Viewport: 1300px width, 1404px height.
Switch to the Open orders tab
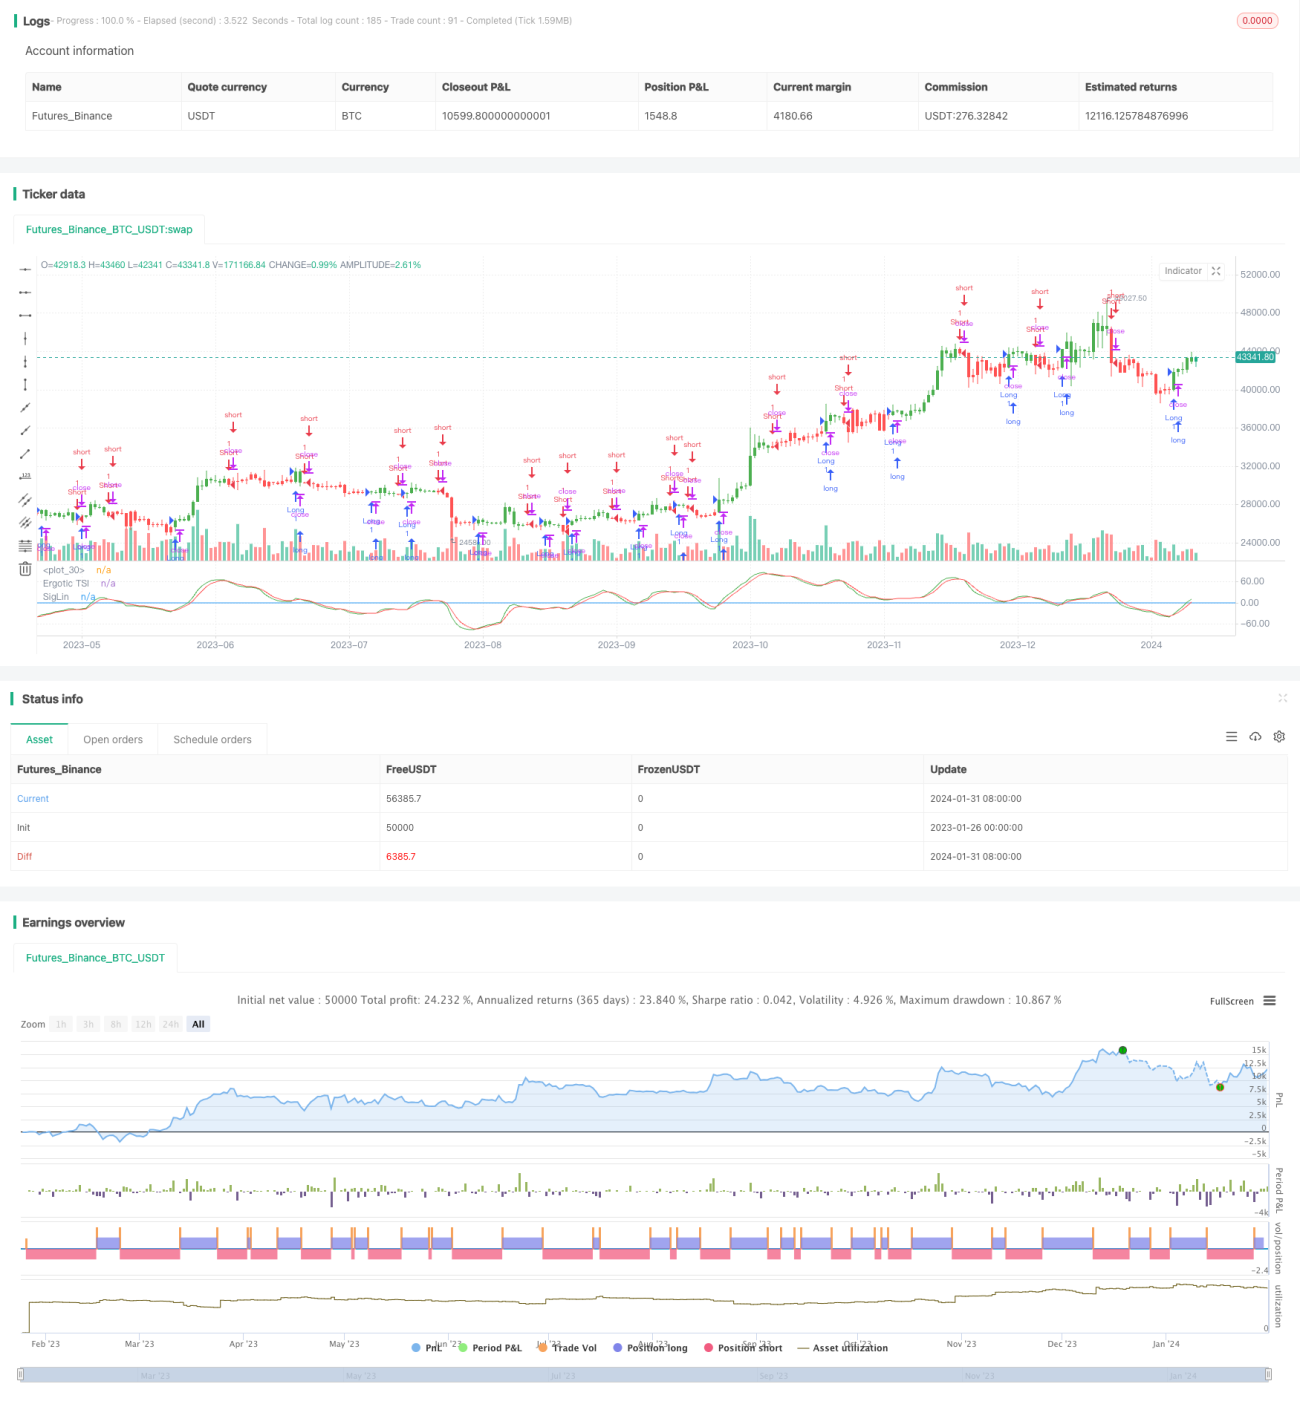(x=113, y=740)
